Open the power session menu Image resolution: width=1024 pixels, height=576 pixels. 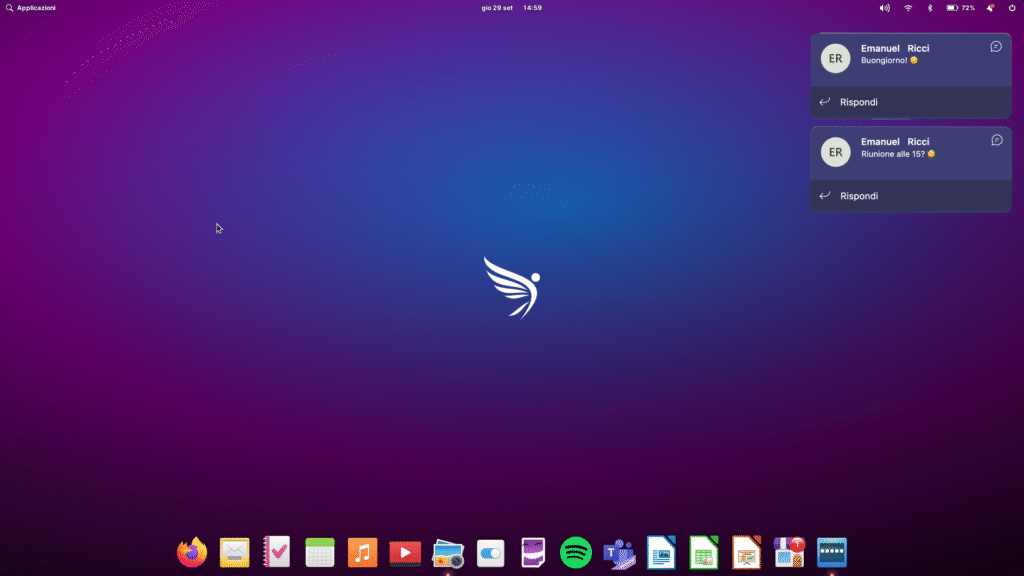click(x=1011, y=8)
